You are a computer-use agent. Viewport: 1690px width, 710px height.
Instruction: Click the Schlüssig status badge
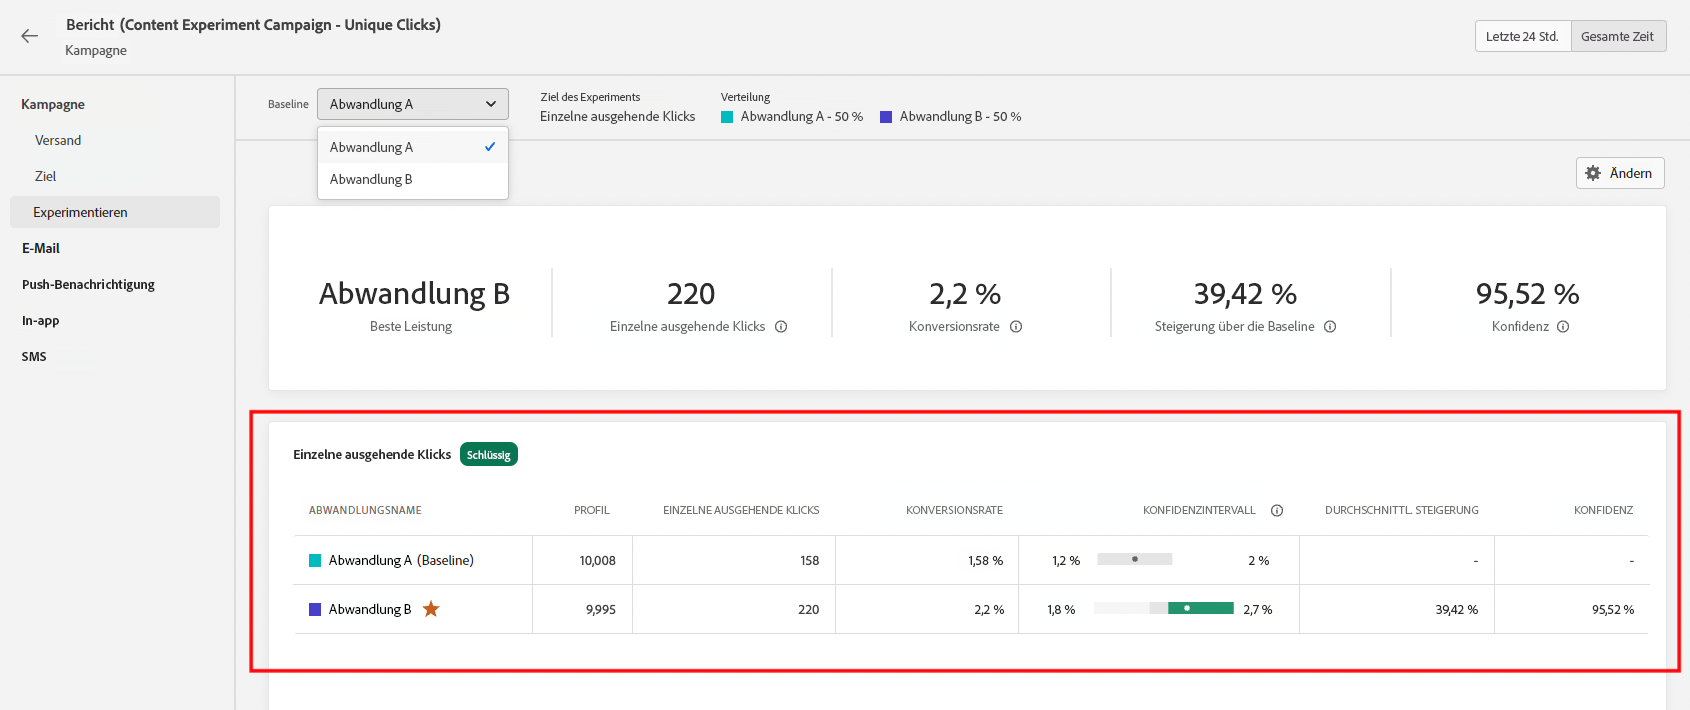pyautogui.click(x=489, y=454)
